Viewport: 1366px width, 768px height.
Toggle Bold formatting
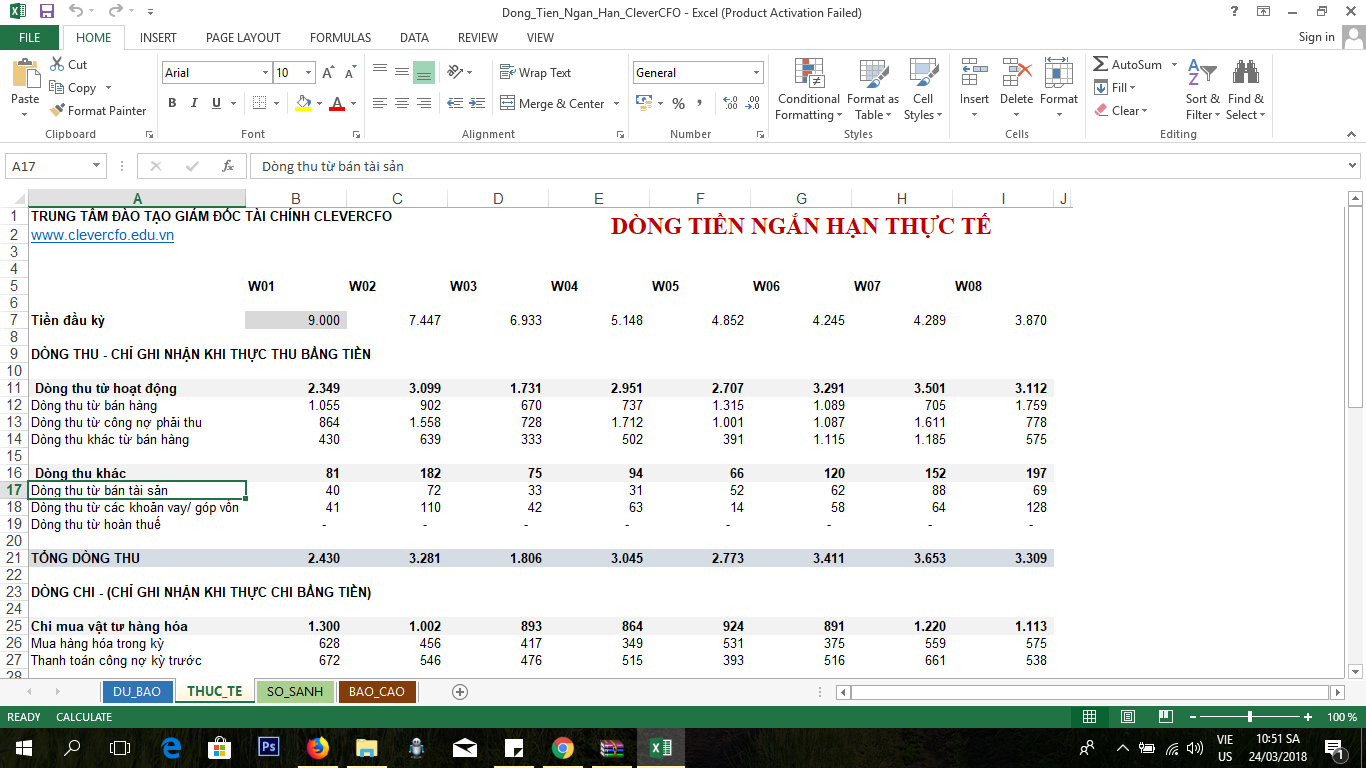172,103
